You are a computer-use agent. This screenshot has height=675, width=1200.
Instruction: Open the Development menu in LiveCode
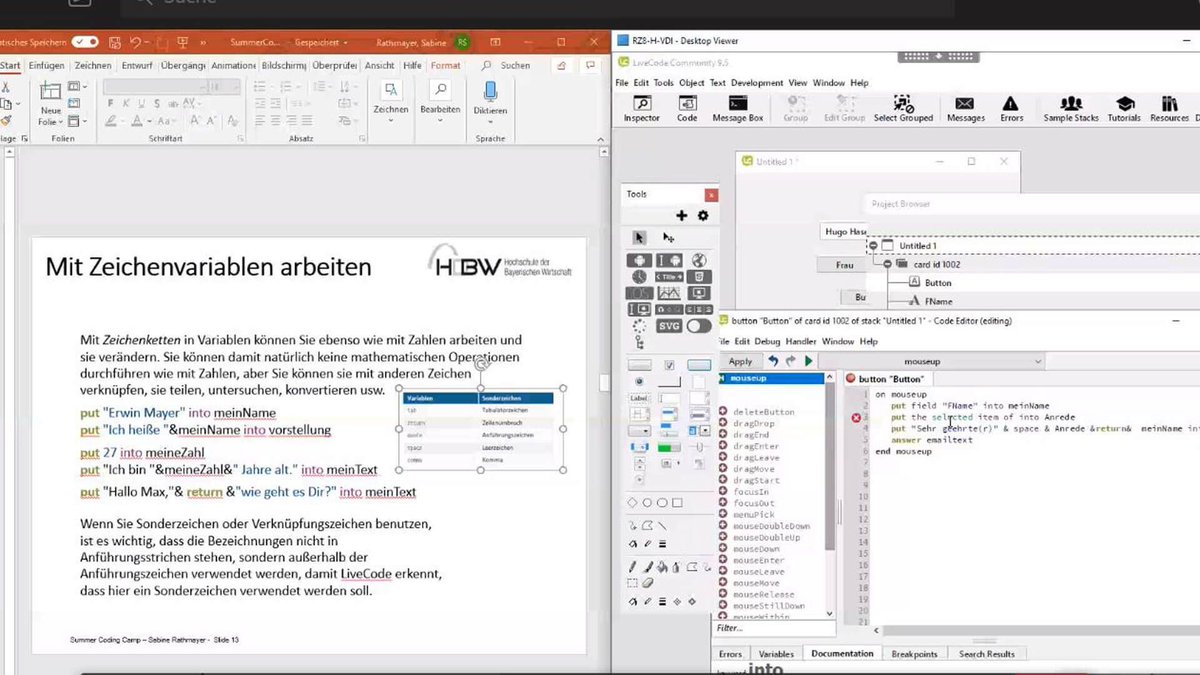pyautogui.click(x=757, y=83)
